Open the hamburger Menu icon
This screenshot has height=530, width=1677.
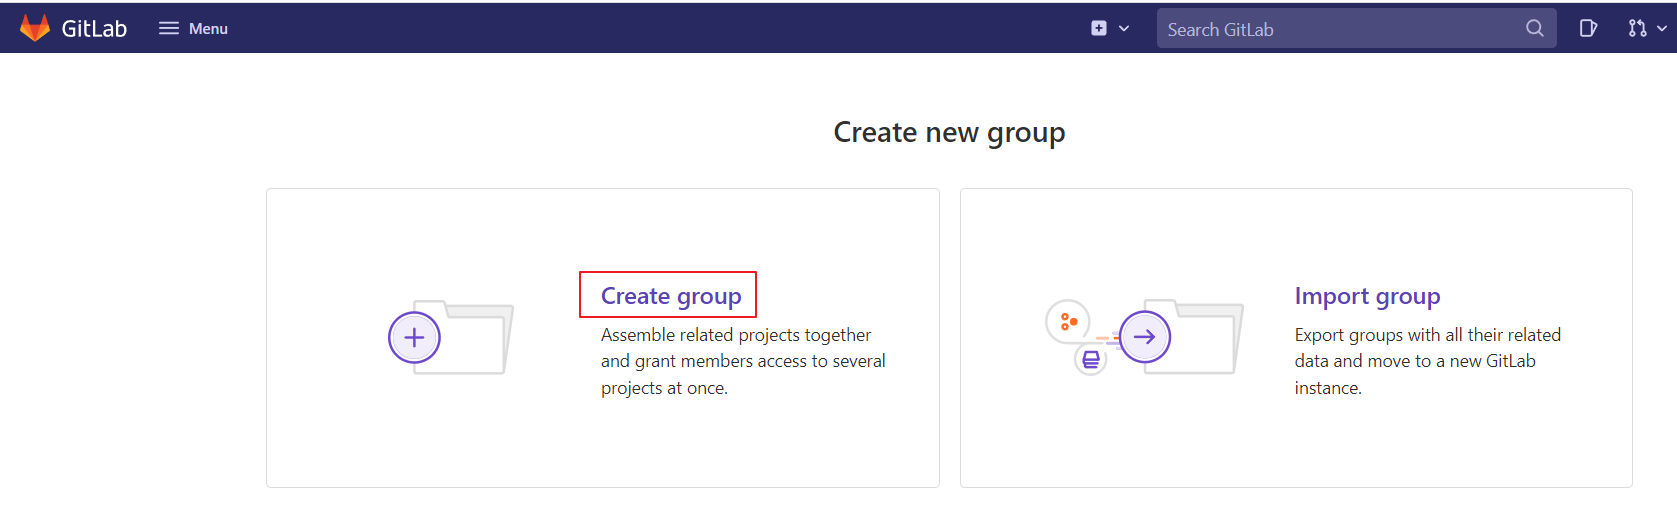[x=169, y=29]
